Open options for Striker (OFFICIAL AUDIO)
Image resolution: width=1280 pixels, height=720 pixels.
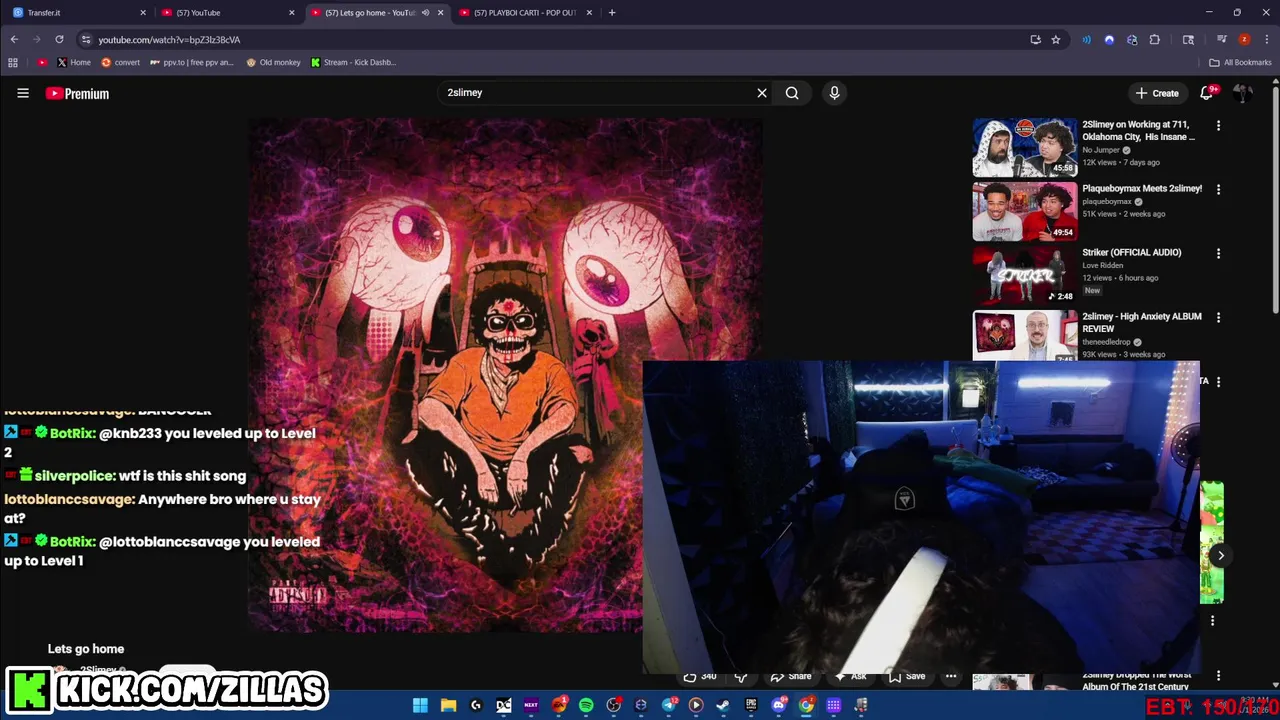coord(1218,253)
